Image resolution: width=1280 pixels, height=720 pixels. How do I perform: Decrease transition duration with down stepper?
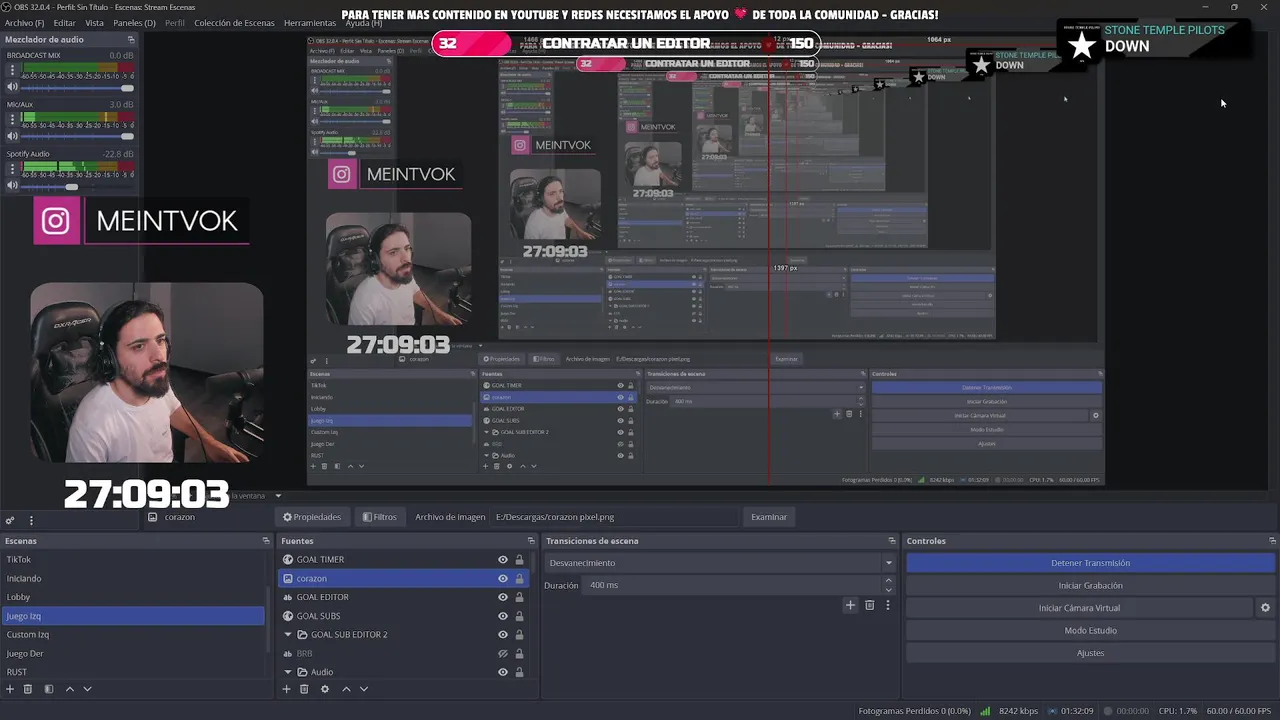(x=890, y=589)
